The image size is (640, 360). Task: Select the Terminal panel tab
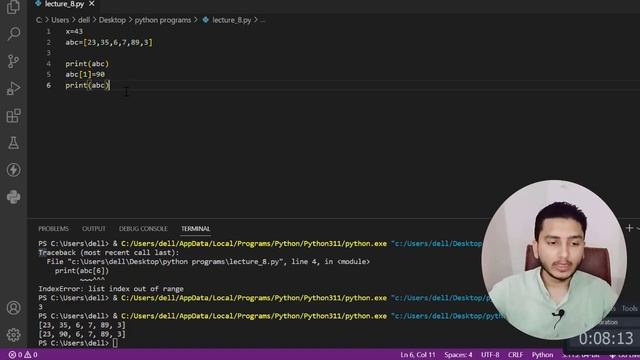pos(196,229)
